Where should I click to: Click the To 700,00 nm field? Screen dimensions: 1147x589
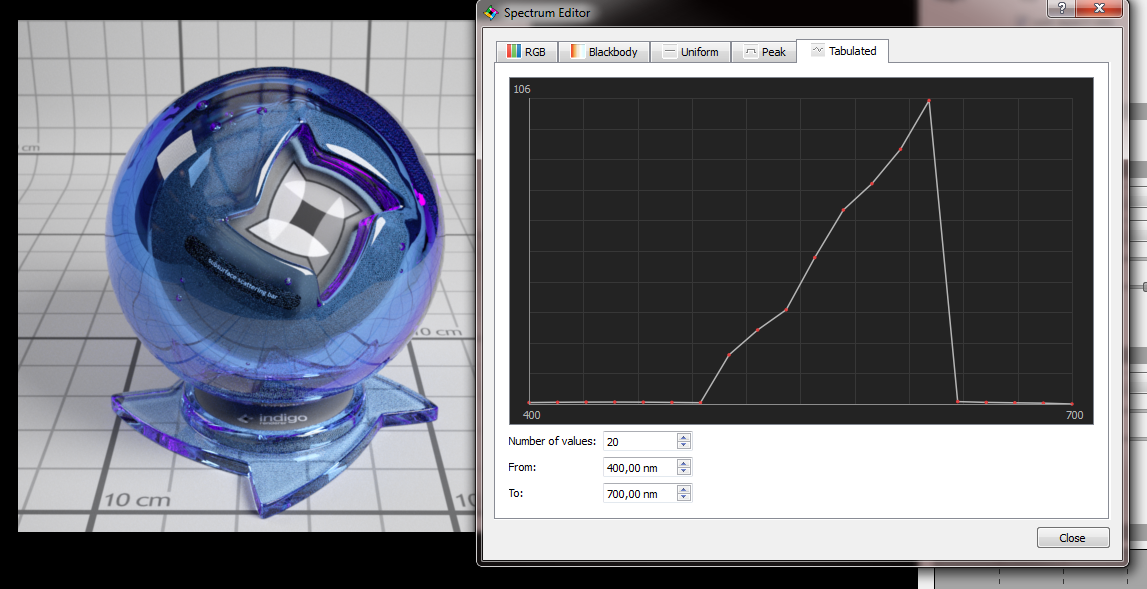click(x=639, y=493)
